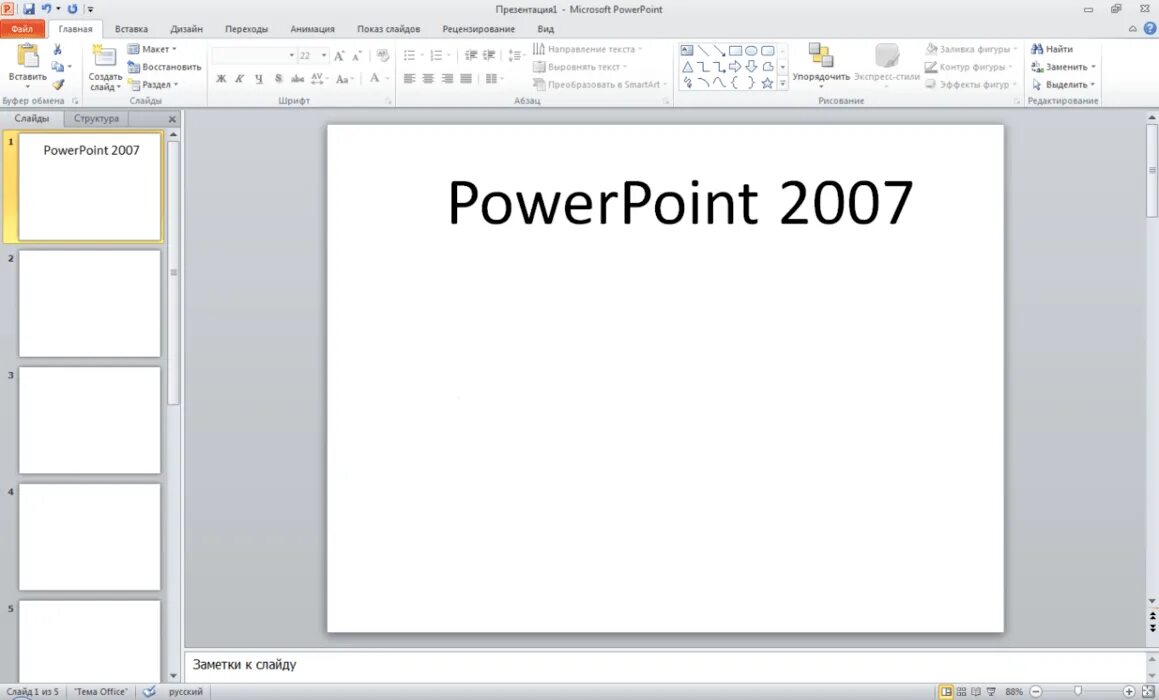This screenshot has width=1159, height=700.
Task: Toggle Bold (Ж) formatting
Action: pyautogui.click(x=220, y=78)
